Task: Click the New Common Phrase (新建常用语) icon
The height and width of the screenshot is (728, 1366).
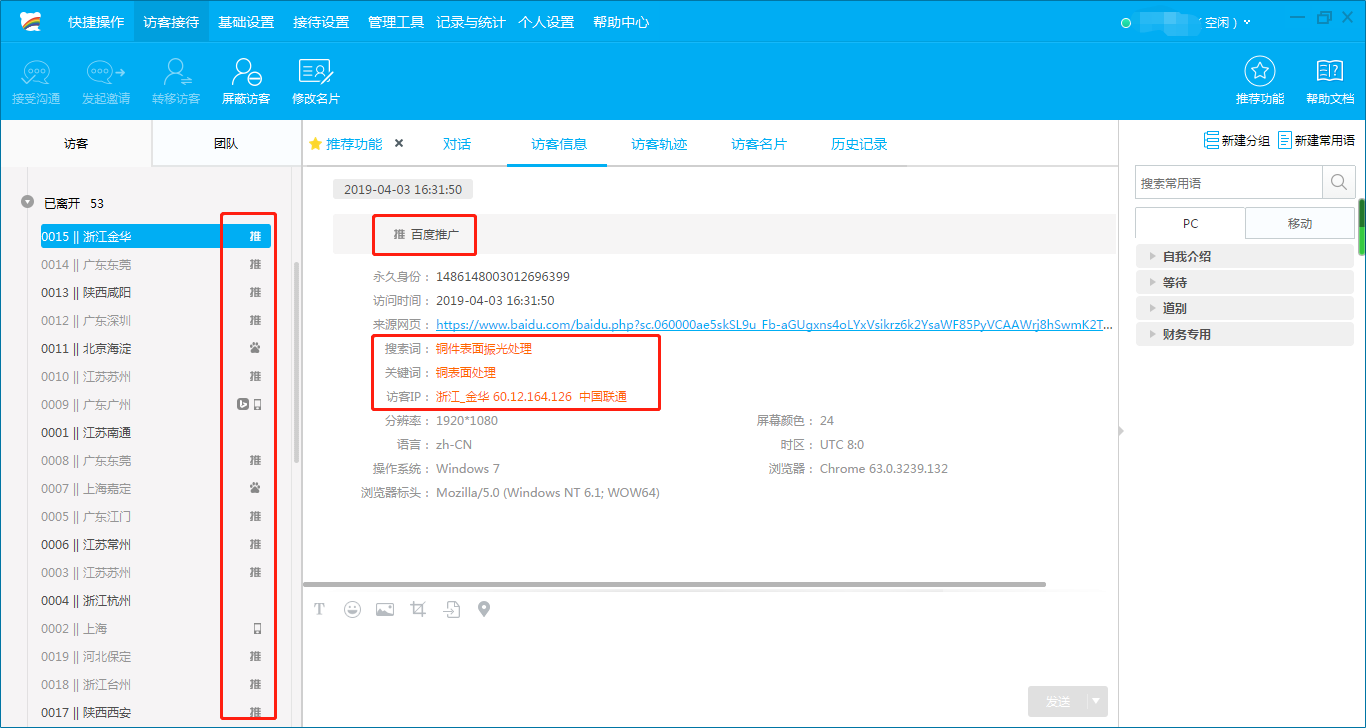Action: (x=1285, y=141)
